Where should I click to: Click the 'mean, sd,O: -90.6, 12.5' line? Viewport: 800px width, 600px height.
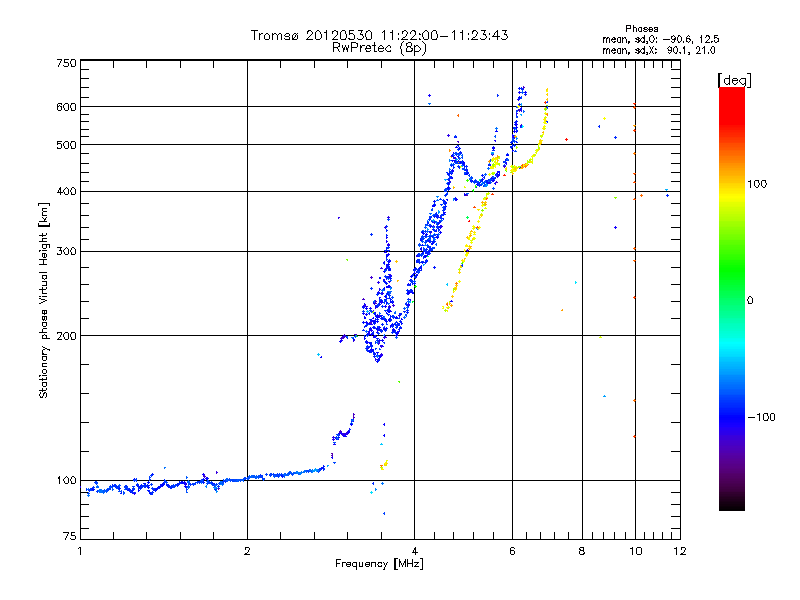pos(661,39)
